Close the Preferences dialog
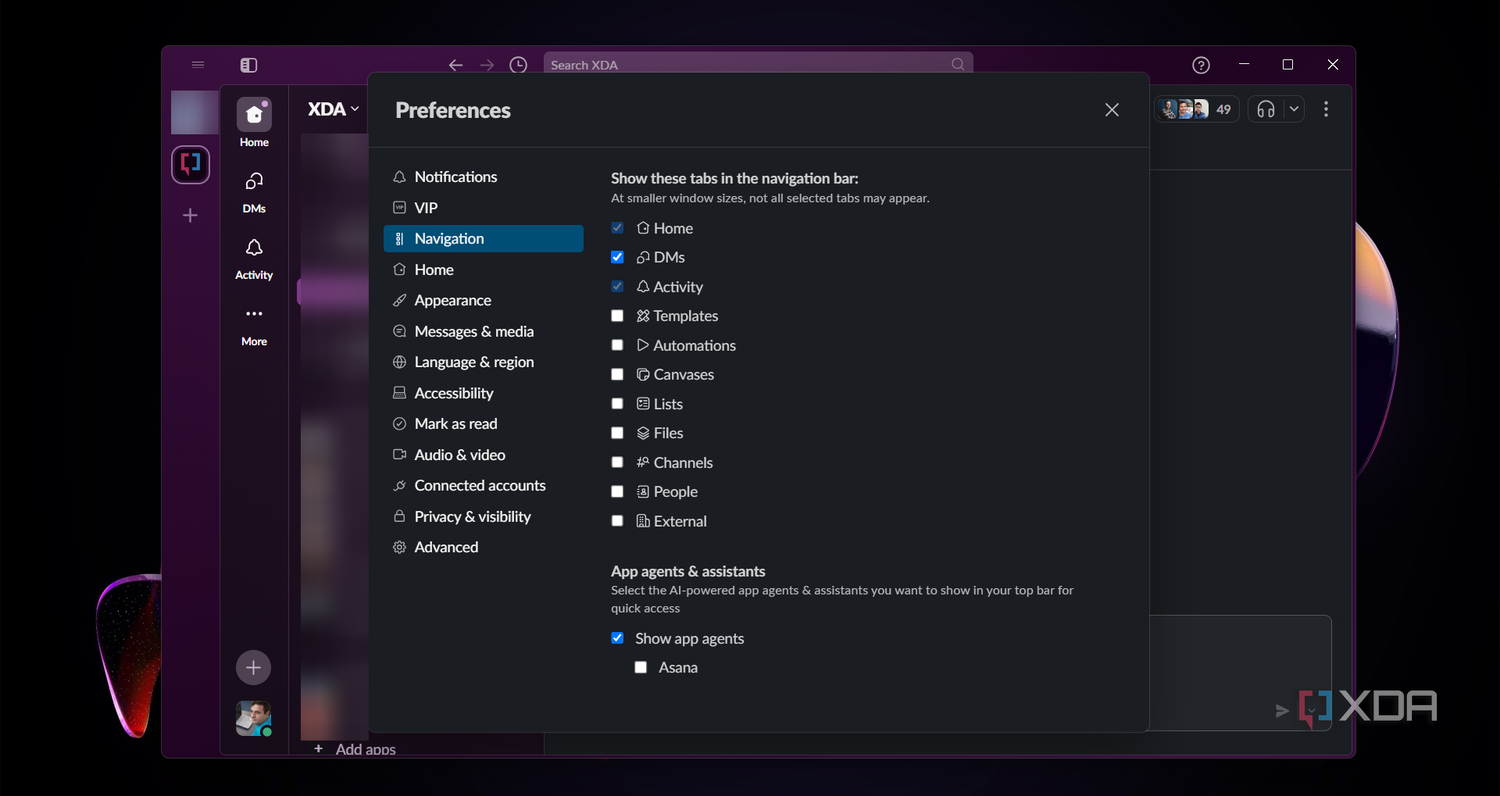 click(x=1112, y=110)
